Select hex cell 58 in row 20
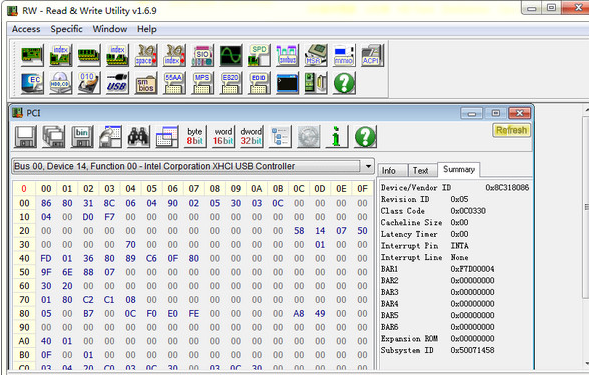Viewport: 589px width, 375px height. point(299,231)
